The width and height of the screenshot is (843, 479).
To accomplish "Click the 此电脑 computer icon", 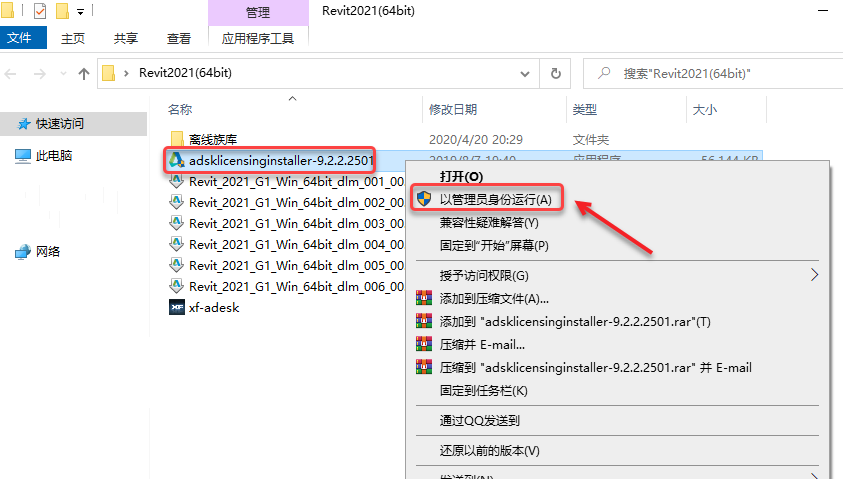I will (x=23, y=156).
